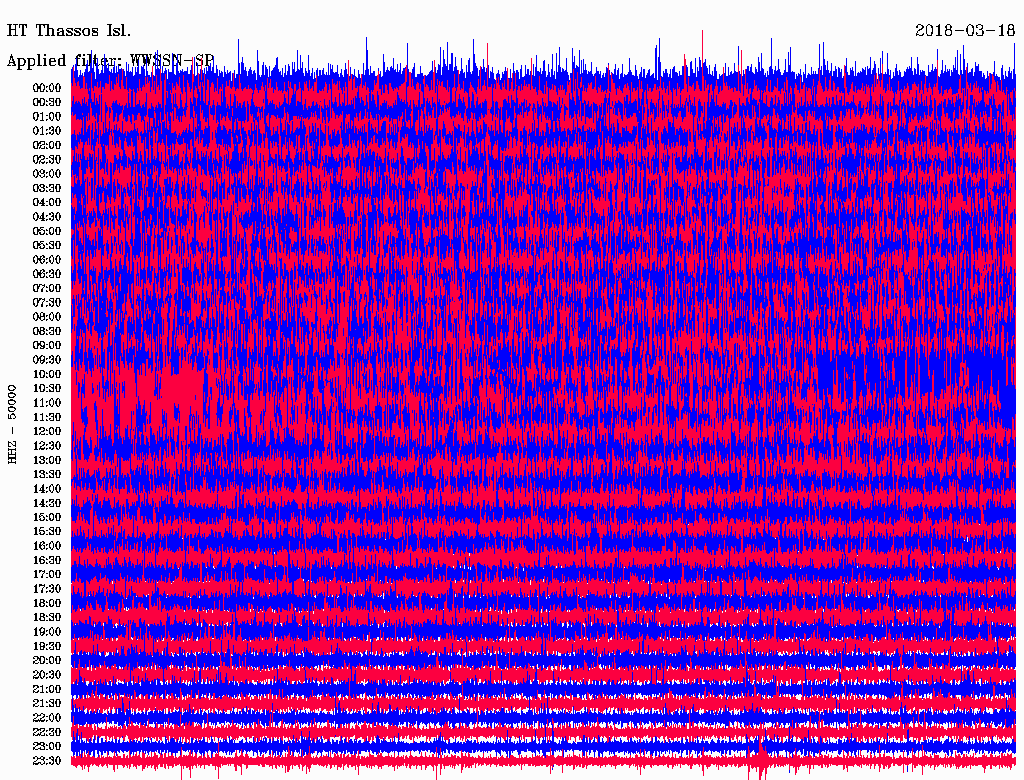This screenshot has width=1024, height=780.
Task: Select the 17:00 time label
Action: [x=47, y=574]
